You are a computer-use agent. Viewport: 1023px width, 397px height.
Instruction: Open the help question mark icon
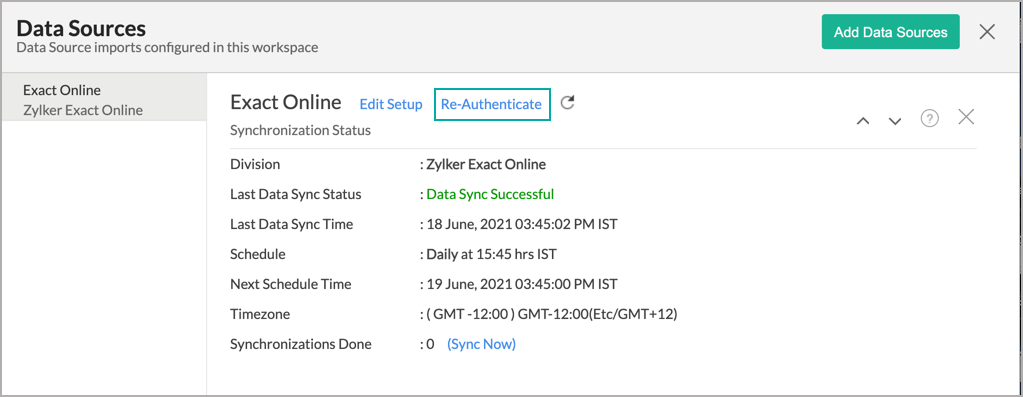point(929,118)
